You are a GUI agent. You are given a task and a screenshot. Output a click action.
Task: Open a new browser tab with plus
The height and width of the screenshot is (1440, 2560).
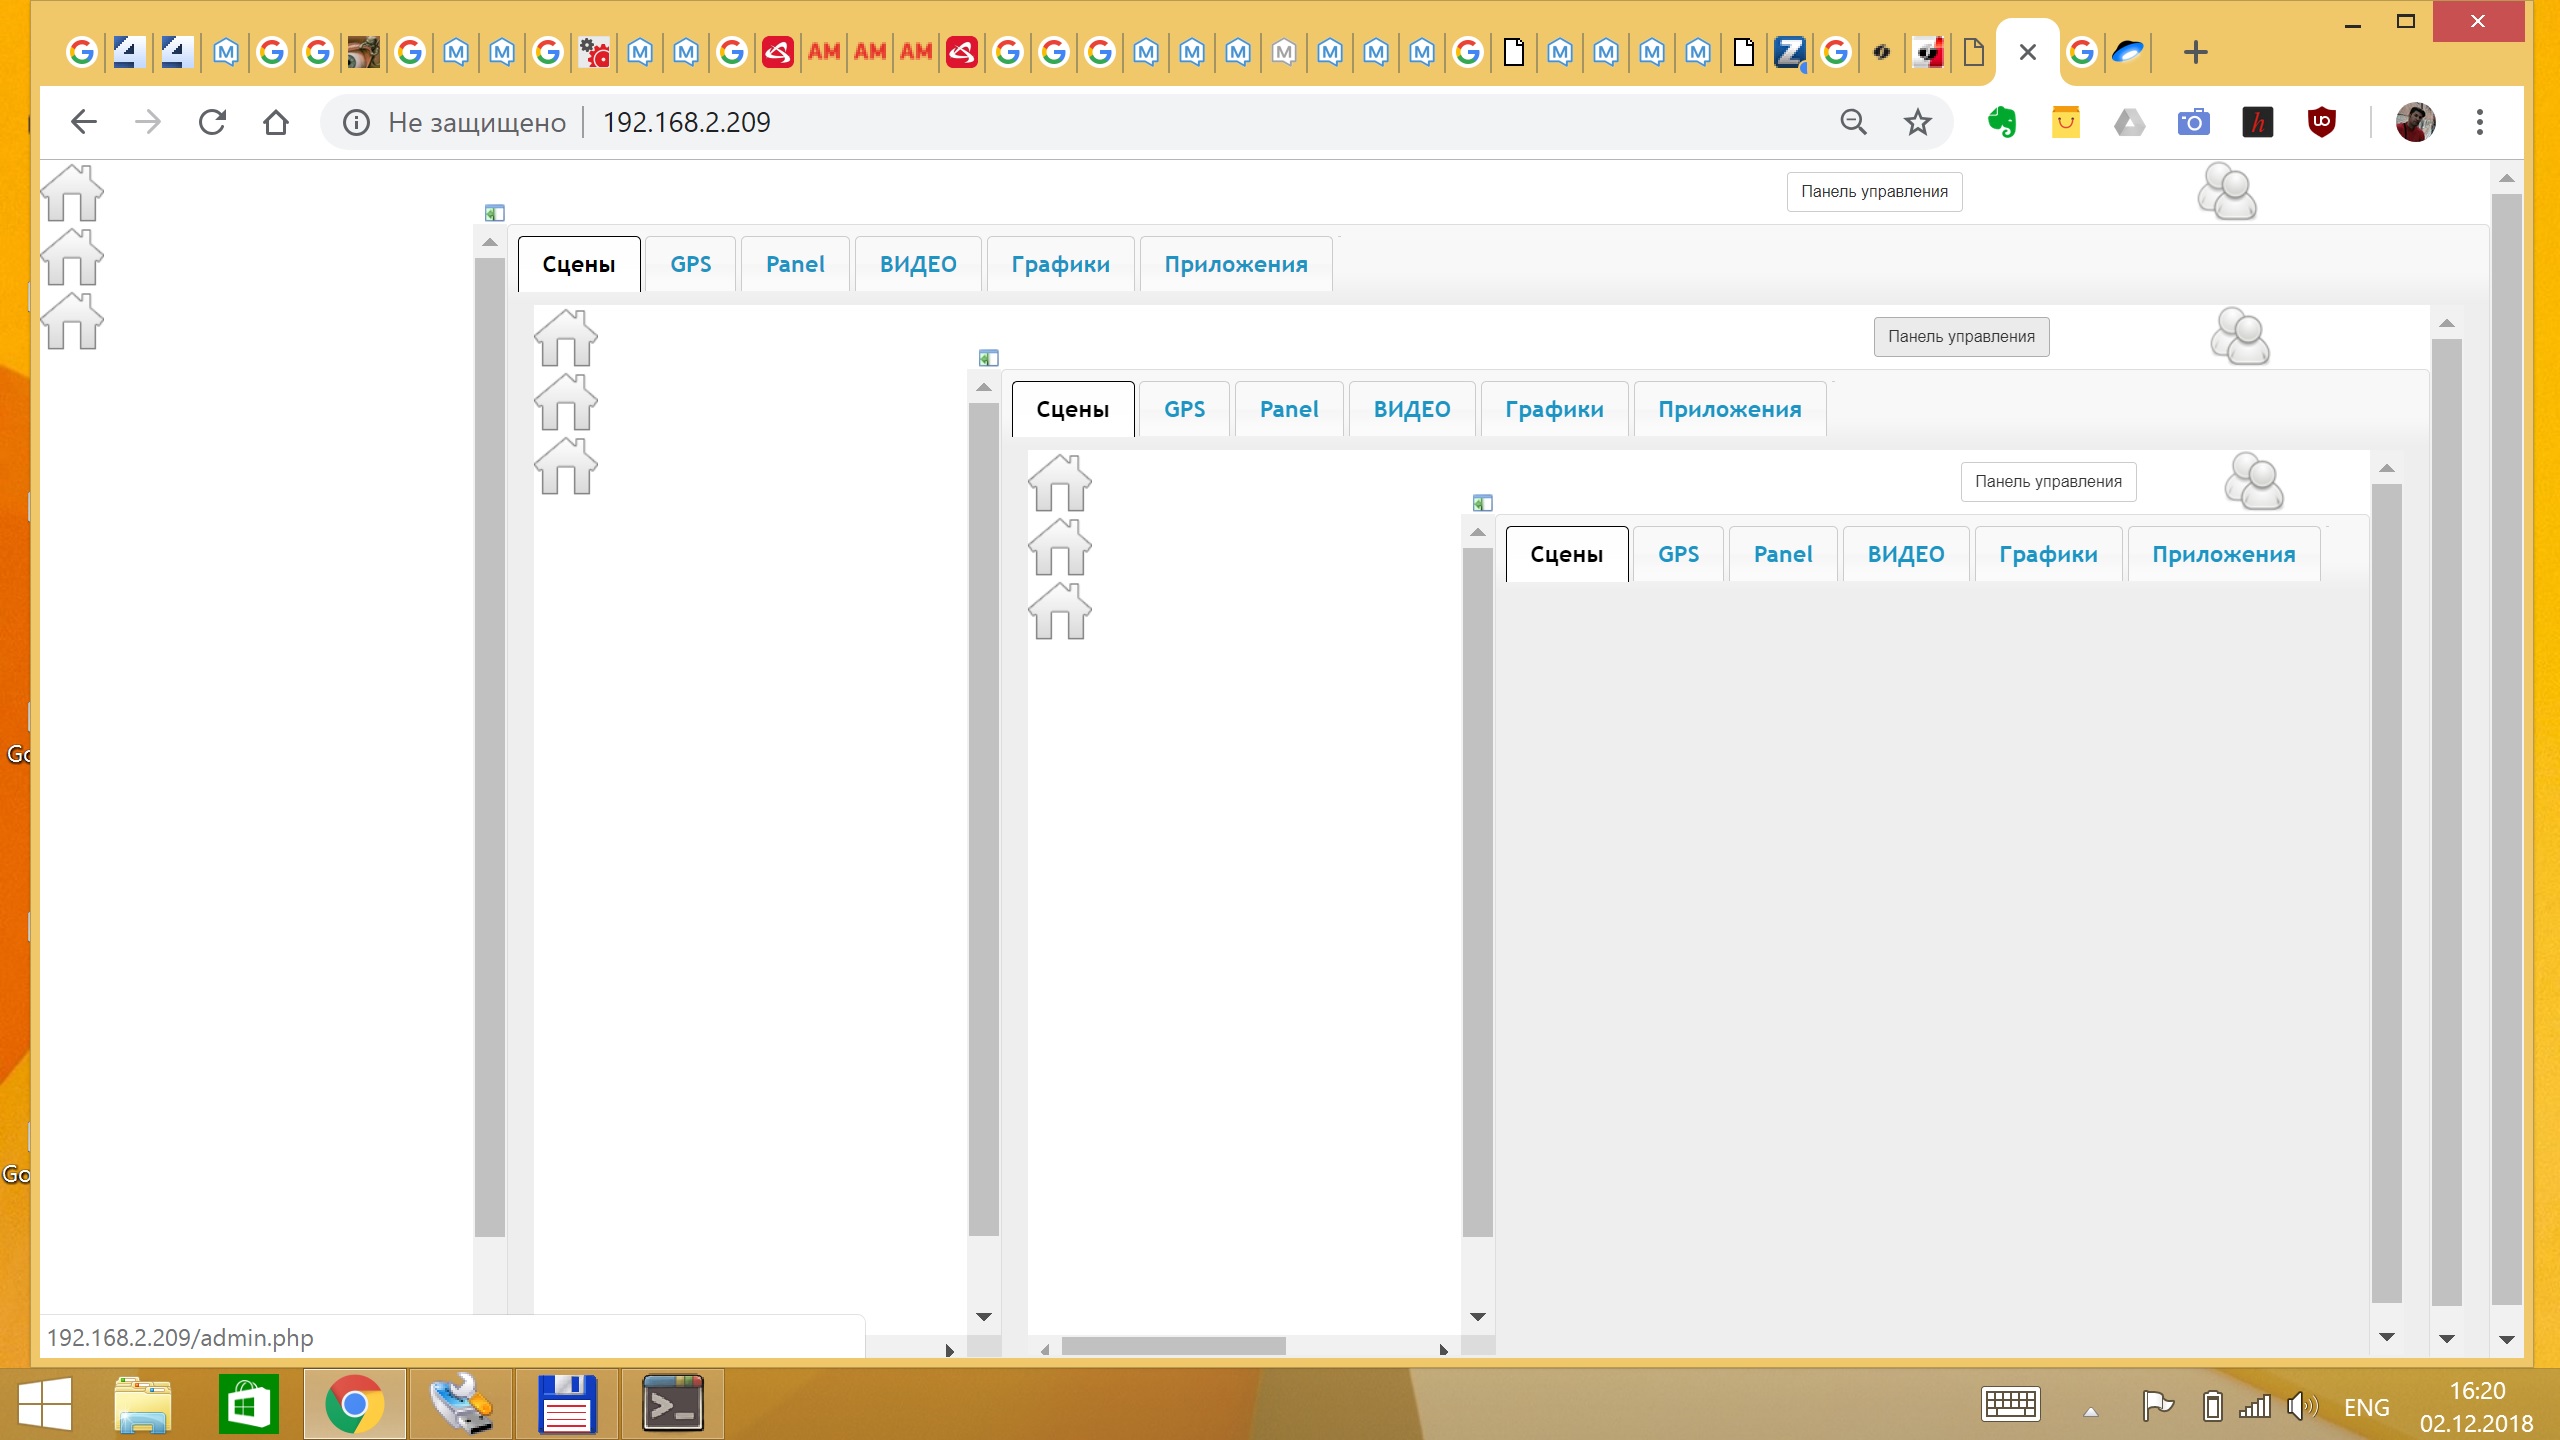[x=2195, y=52]
